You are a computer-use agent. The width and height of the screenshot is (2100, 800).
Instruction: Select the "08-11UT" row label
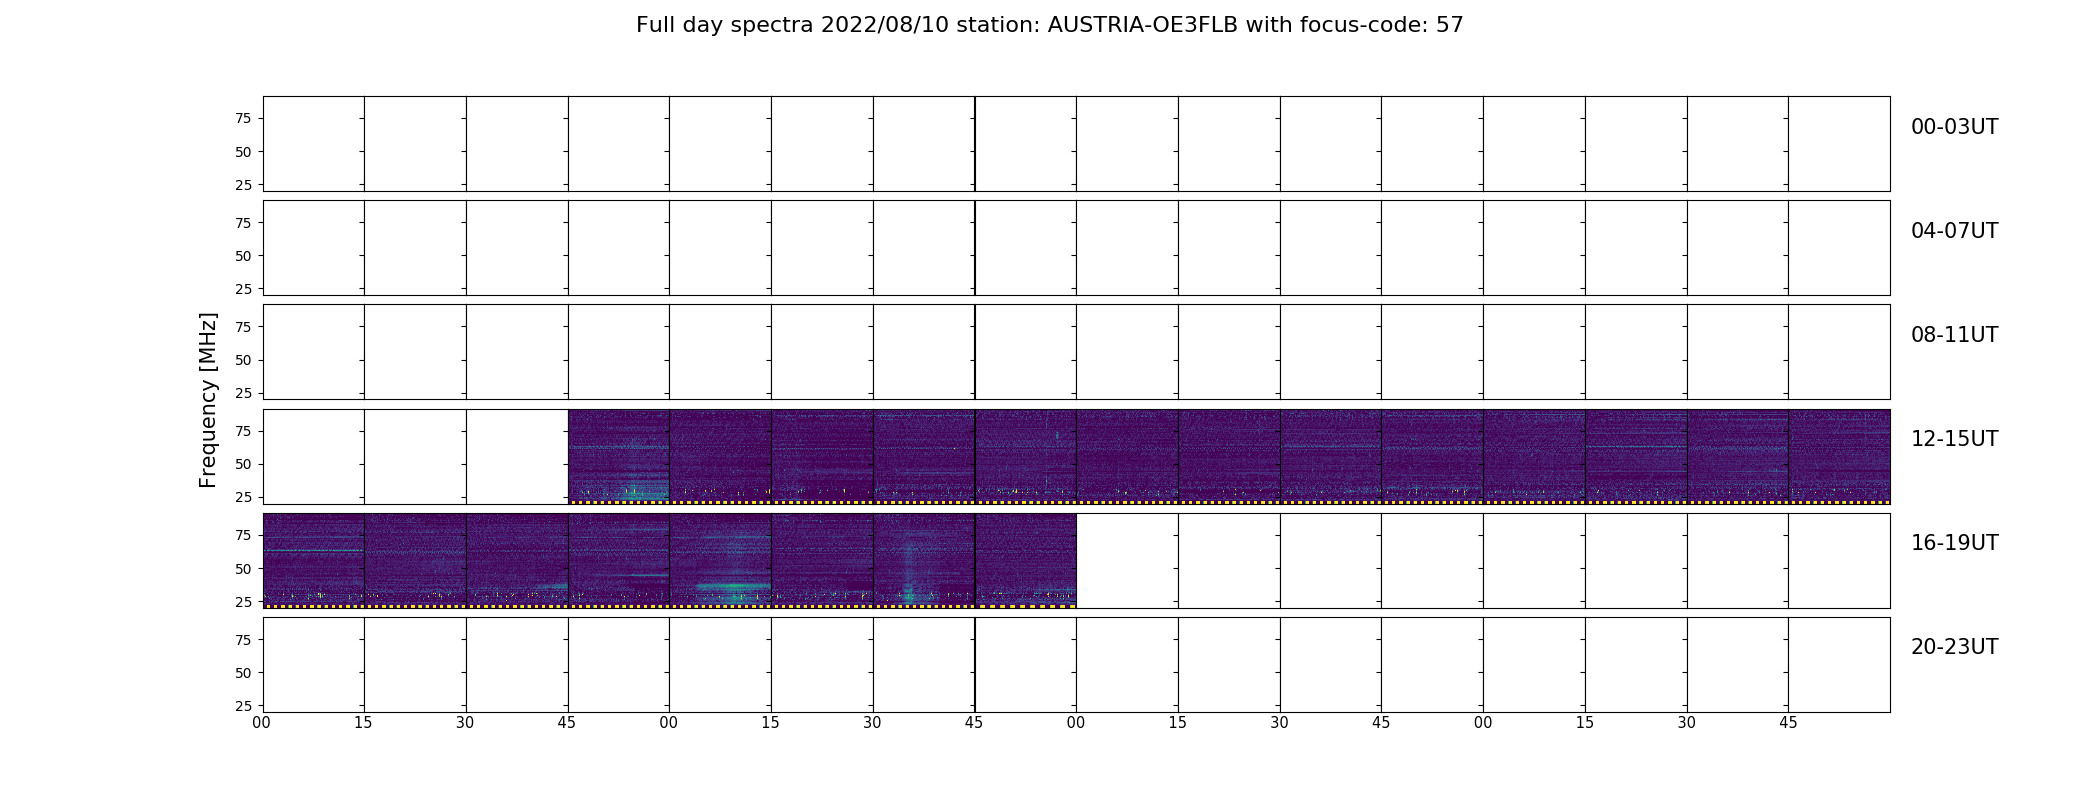click(x=1954, y=335)
